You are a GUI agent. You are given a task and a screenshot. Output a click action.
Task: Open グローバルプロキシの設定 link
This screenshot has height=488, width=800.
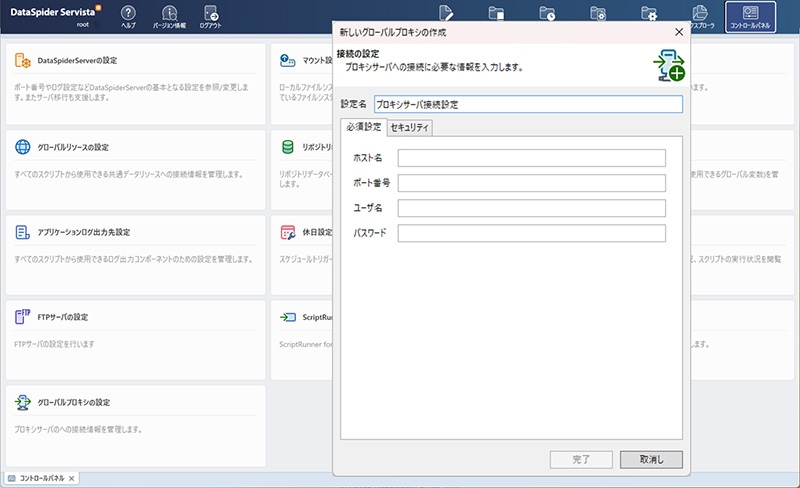coord(73,402)
